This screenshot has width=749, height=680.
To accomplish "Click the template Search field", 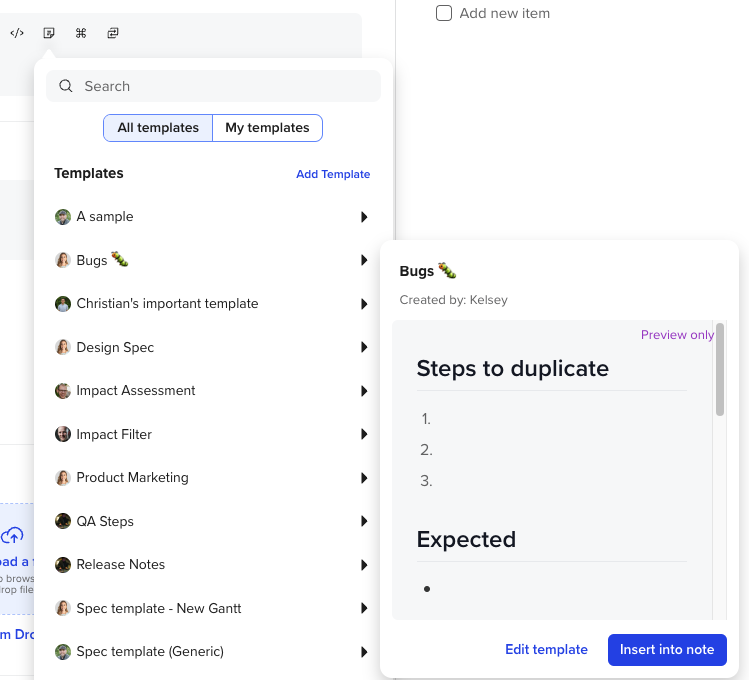I will (x=225, y=86).
